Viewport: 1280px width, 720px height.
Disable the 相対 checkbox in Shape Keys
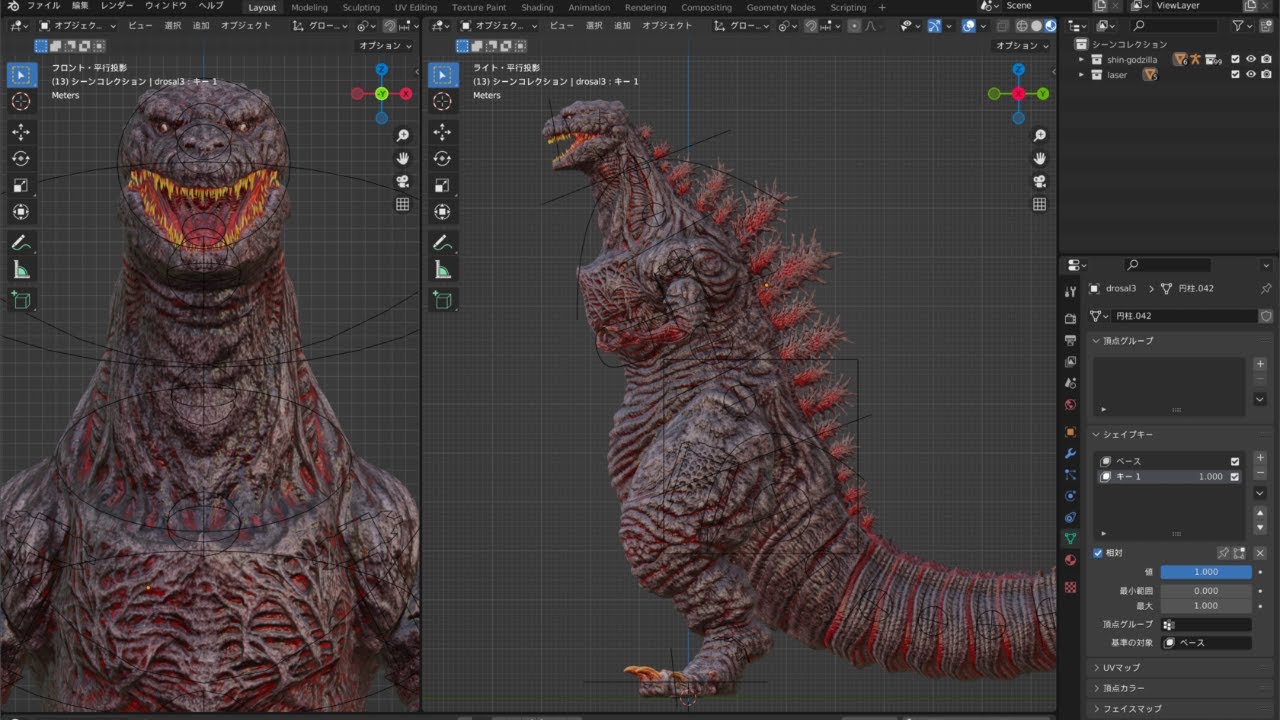(1097, 552)
